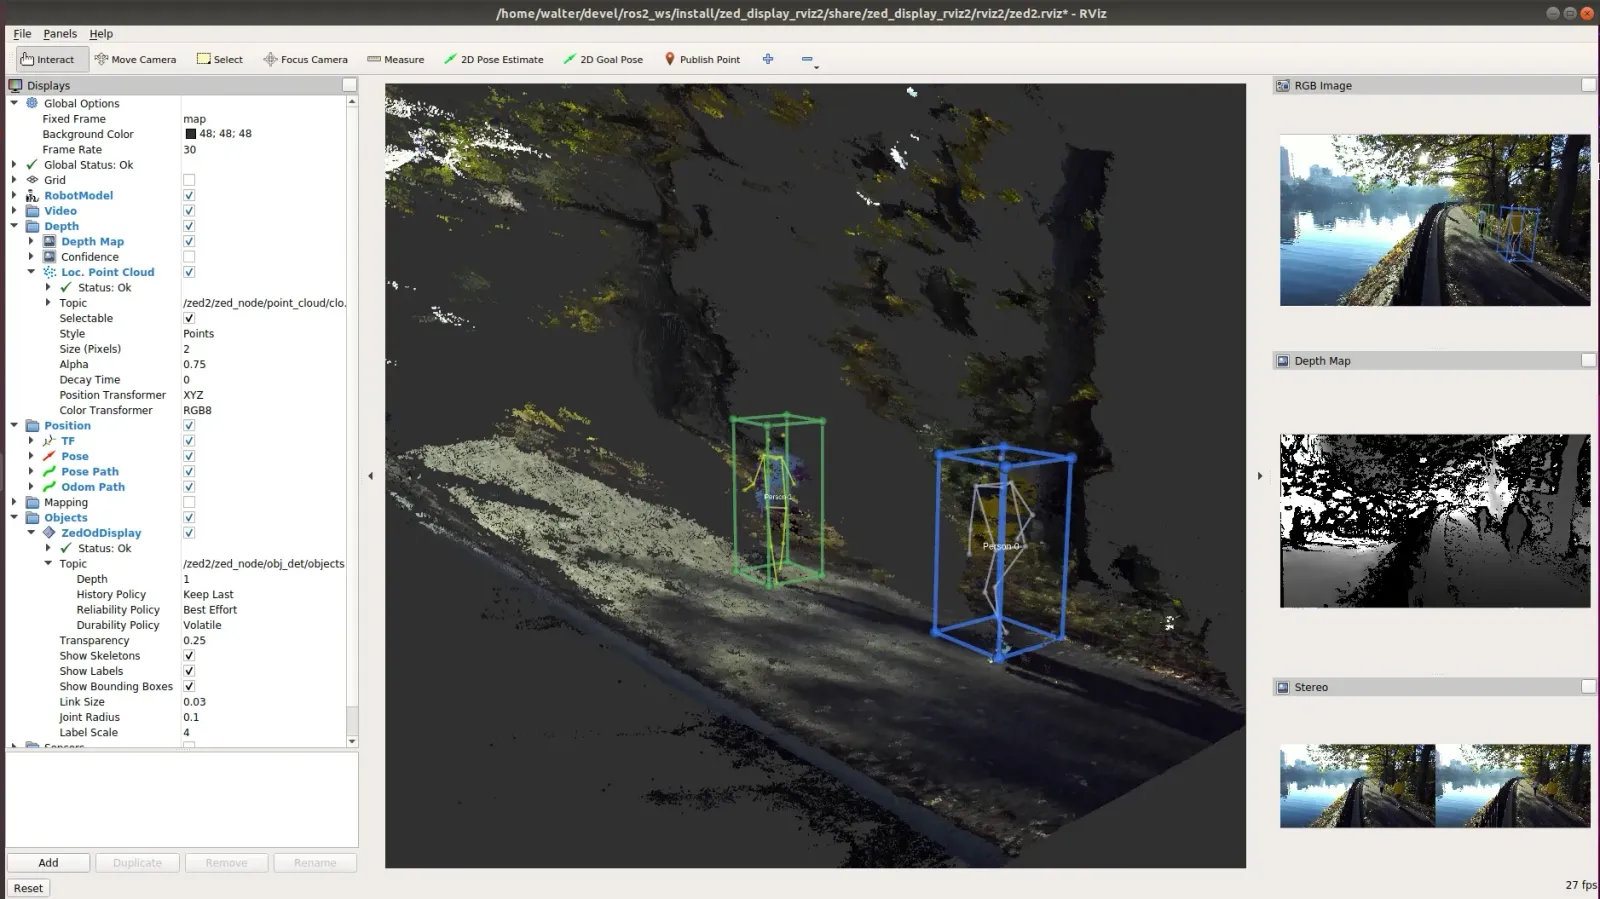
Task: Open the Panels menu
Action: (x=60, y=33)
